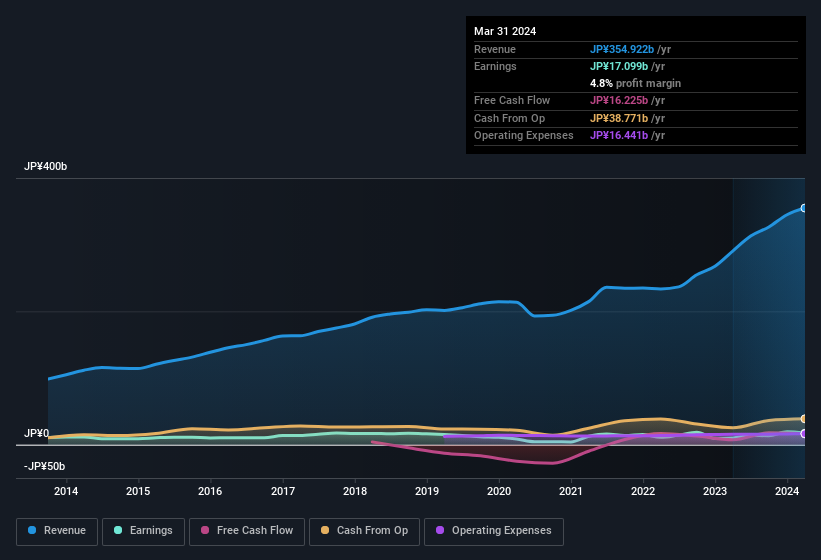Click the 2018 x-axis label
821x560 pixels.
[355, 491]
